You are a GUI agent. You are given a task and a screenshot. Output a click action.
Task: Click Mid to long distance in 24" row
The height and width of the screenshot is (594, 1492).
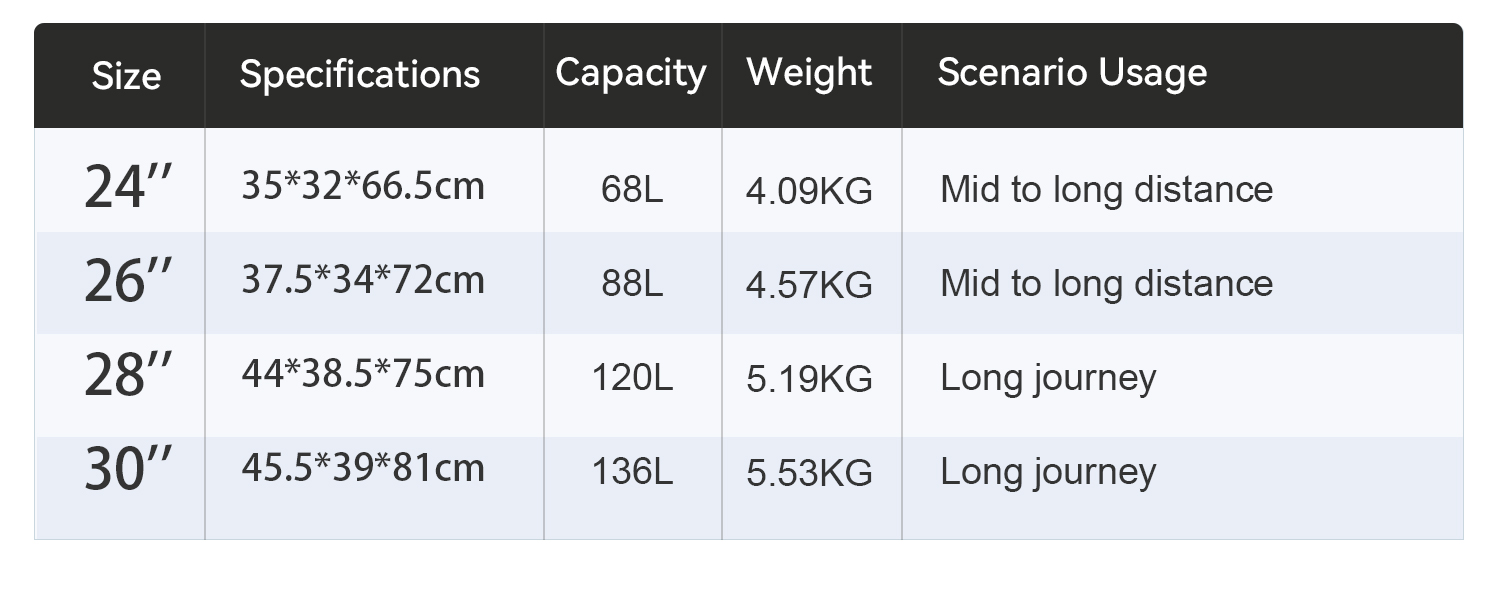pyautogui.click(x=1106, y=190)
